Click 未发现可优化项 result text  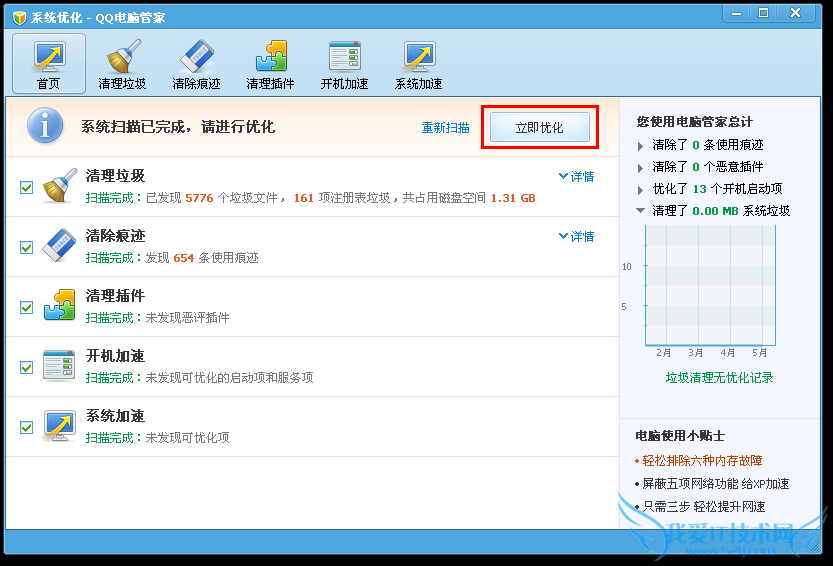188,438
